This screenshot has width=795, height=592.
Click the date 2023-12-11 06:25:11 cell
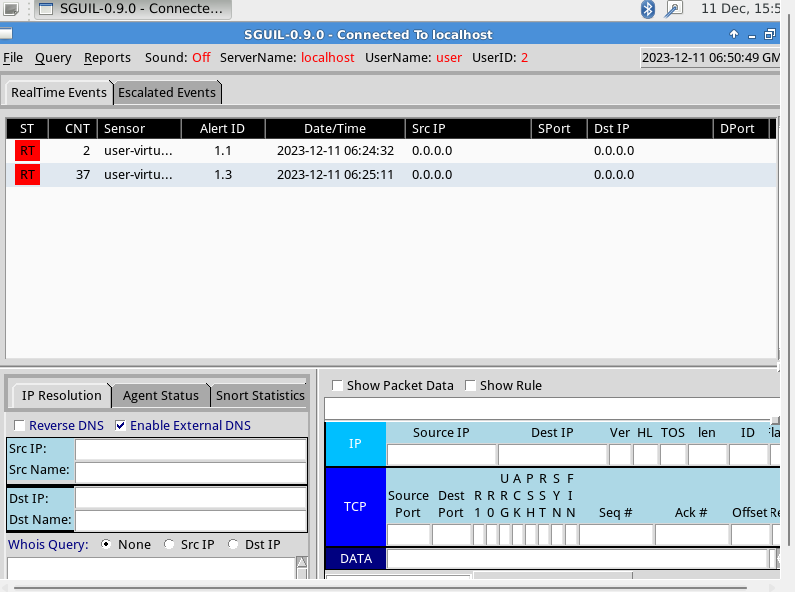tap(335, 175)
